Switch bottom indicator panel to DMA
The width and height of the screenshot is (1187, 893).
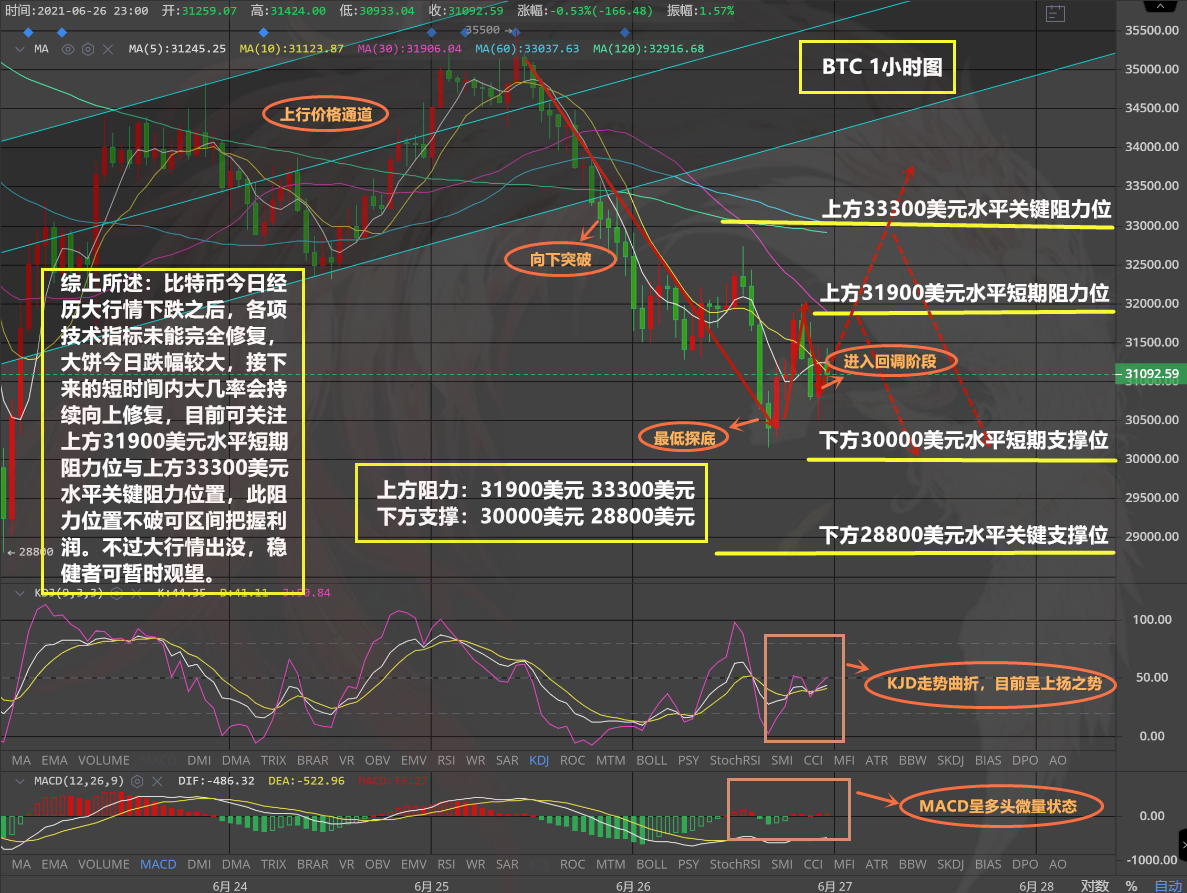pyautogui.click(x=235, y=864)
